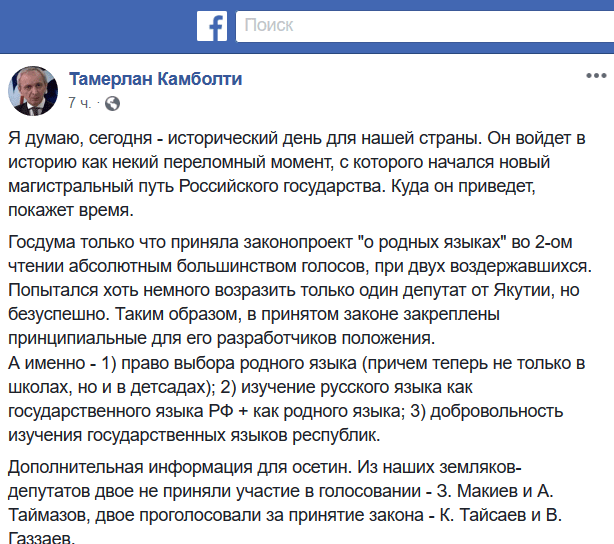Click the post timestamp 7 ч.
The height and width of the screenshot is (544, 614).
click(80, 103)
